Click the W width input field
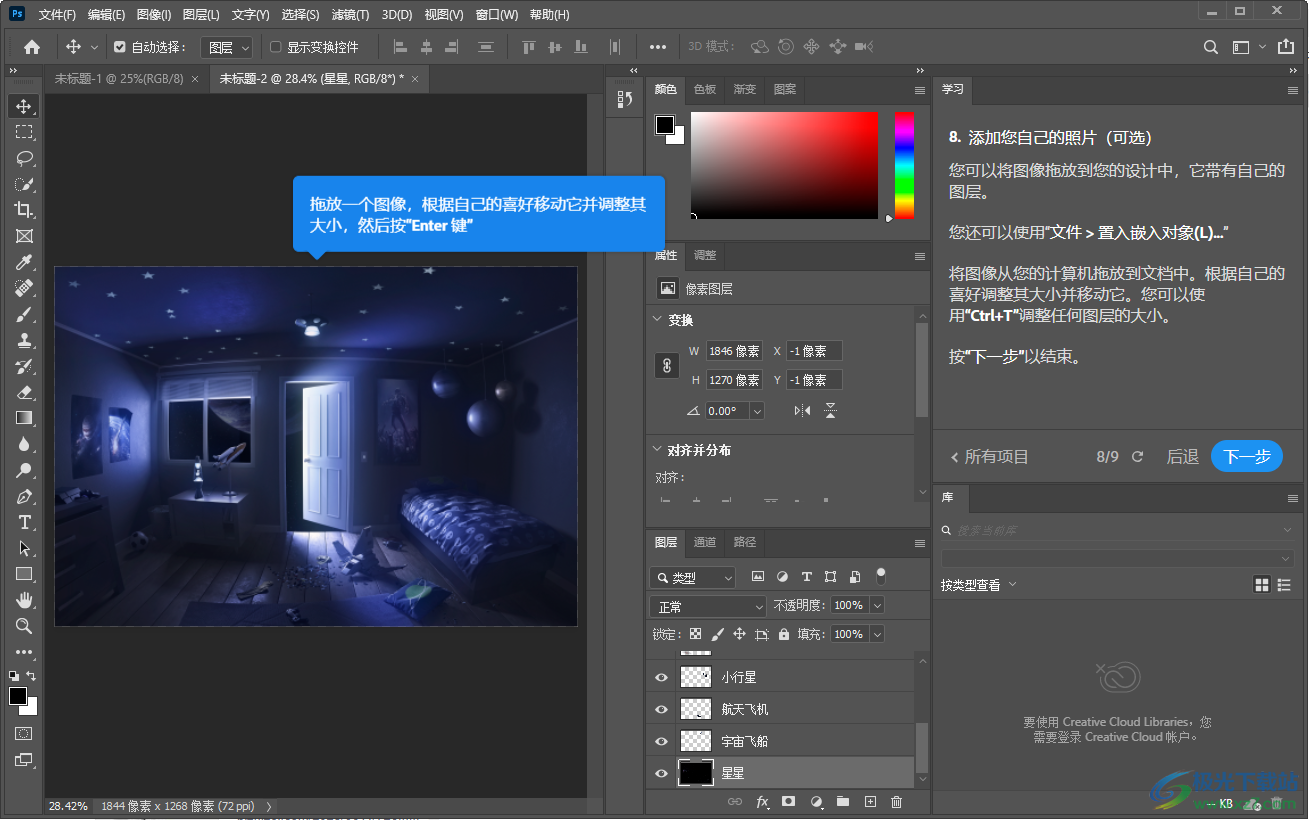Screen dimensions: 1309x820 734,351
